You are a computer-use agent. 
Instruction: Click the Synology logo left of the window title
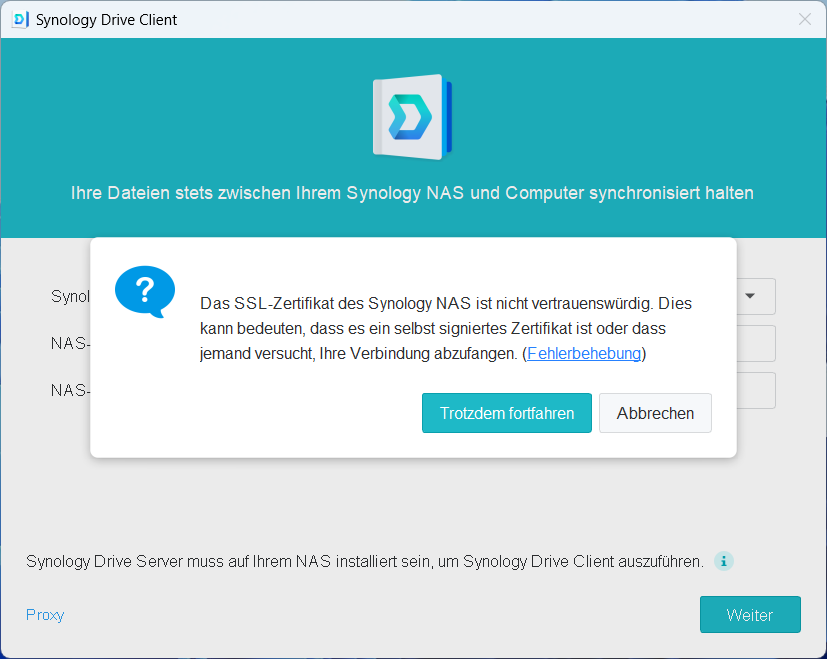[20, 19]
